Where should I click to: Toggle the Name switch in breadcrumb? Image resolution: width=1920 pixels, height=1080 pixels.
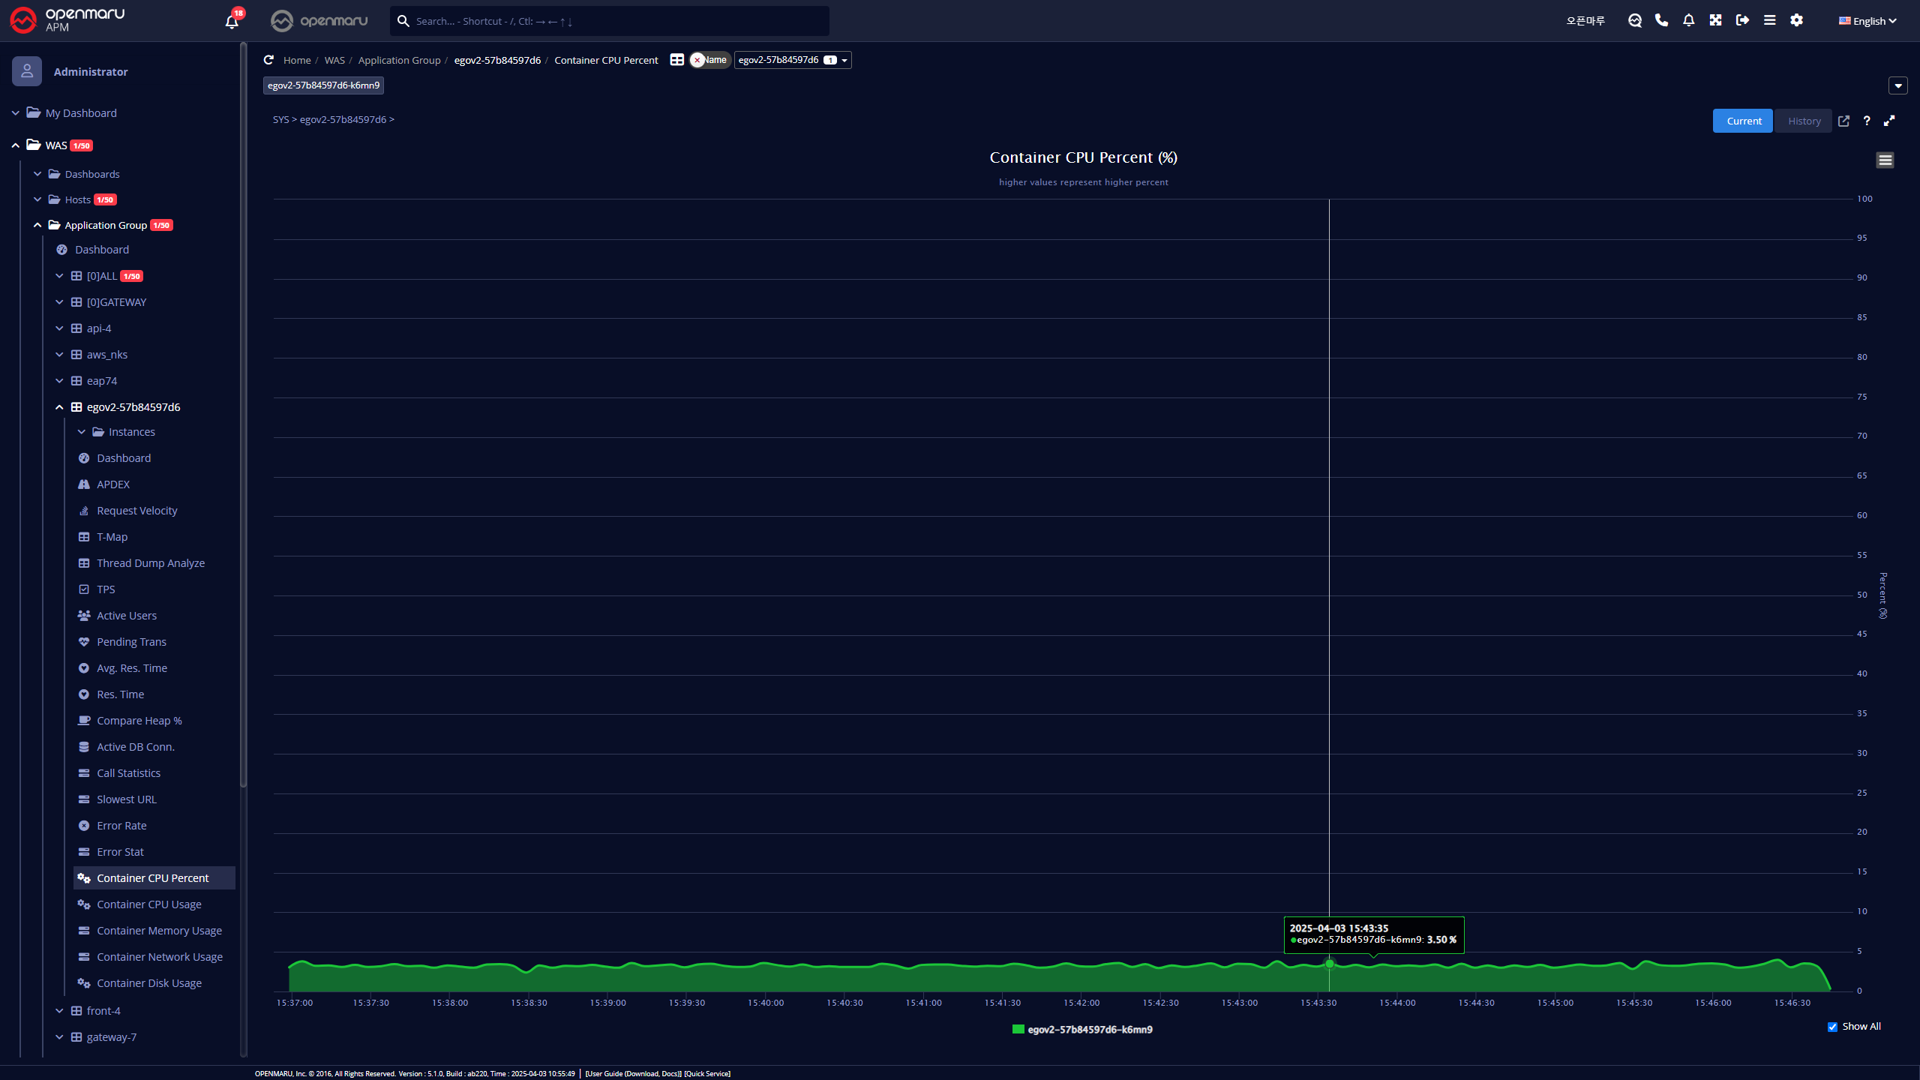tap(709, 60)
